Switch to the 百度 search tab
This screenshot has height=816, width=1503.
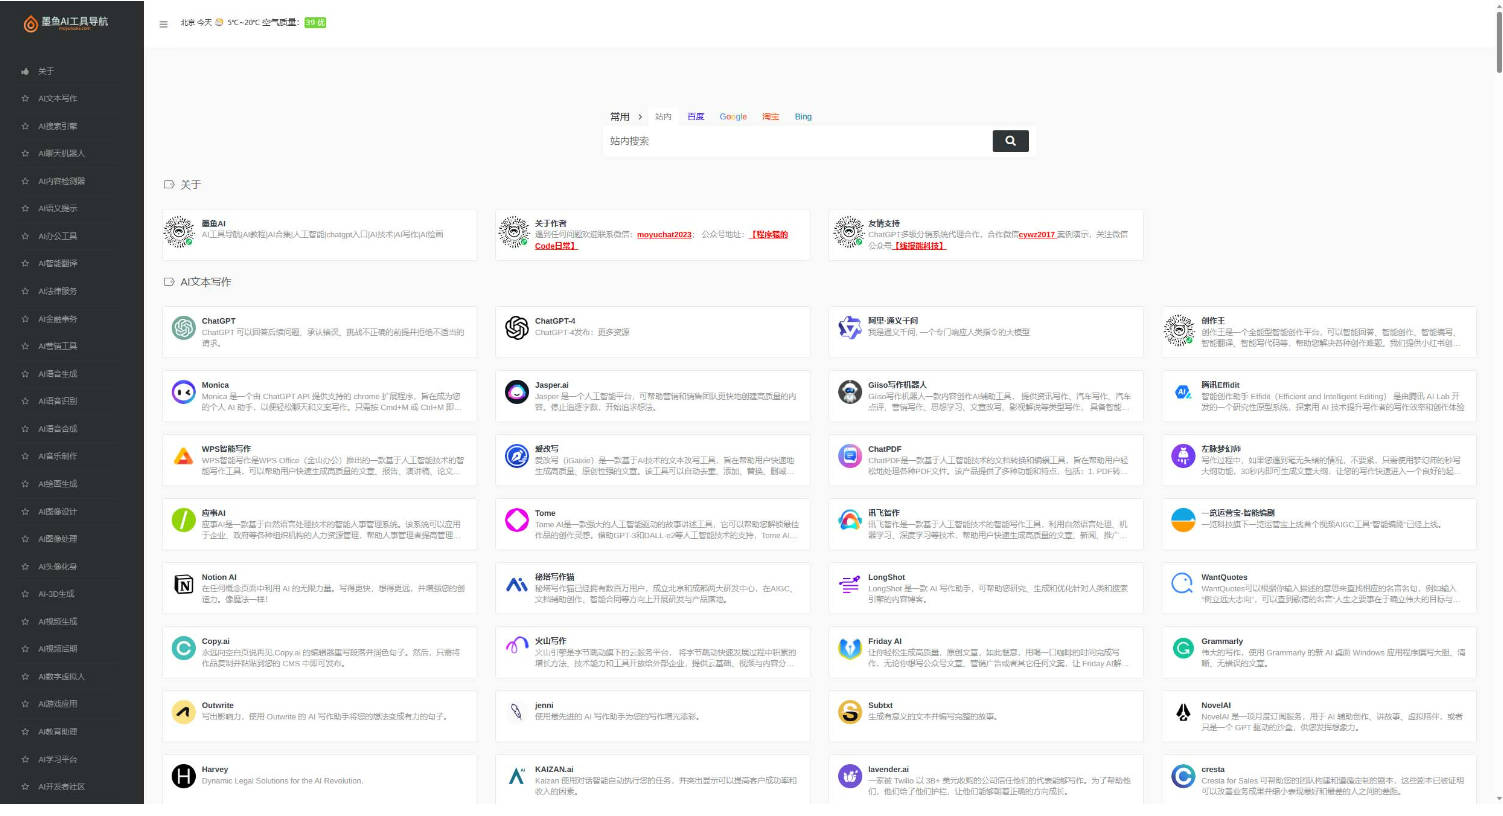tap(696, 117)
